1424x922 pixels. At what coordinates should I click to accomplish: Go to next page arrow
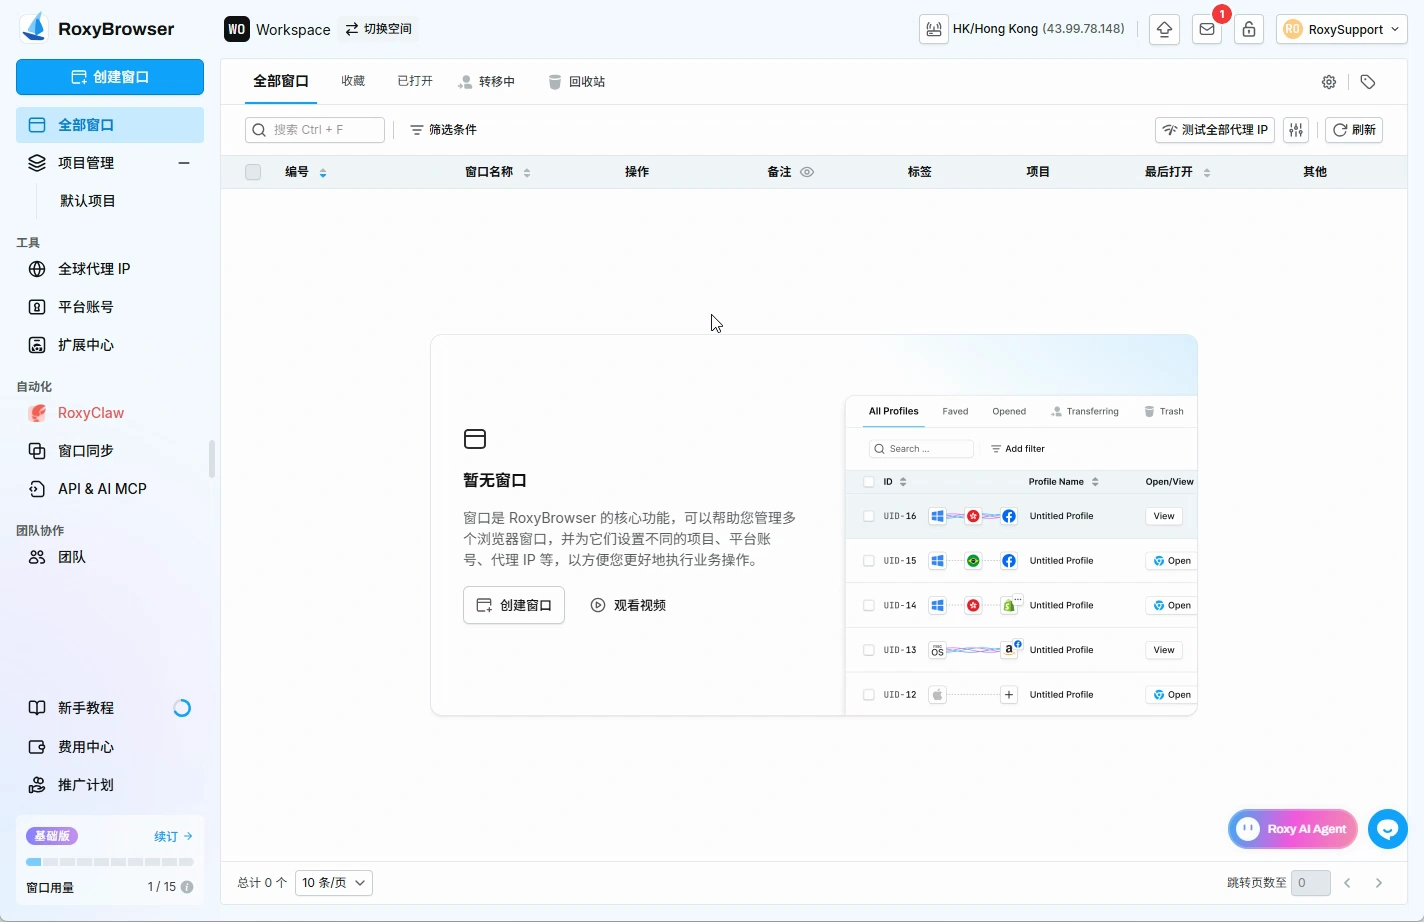pyautogui.click(x=1379, y=883)
